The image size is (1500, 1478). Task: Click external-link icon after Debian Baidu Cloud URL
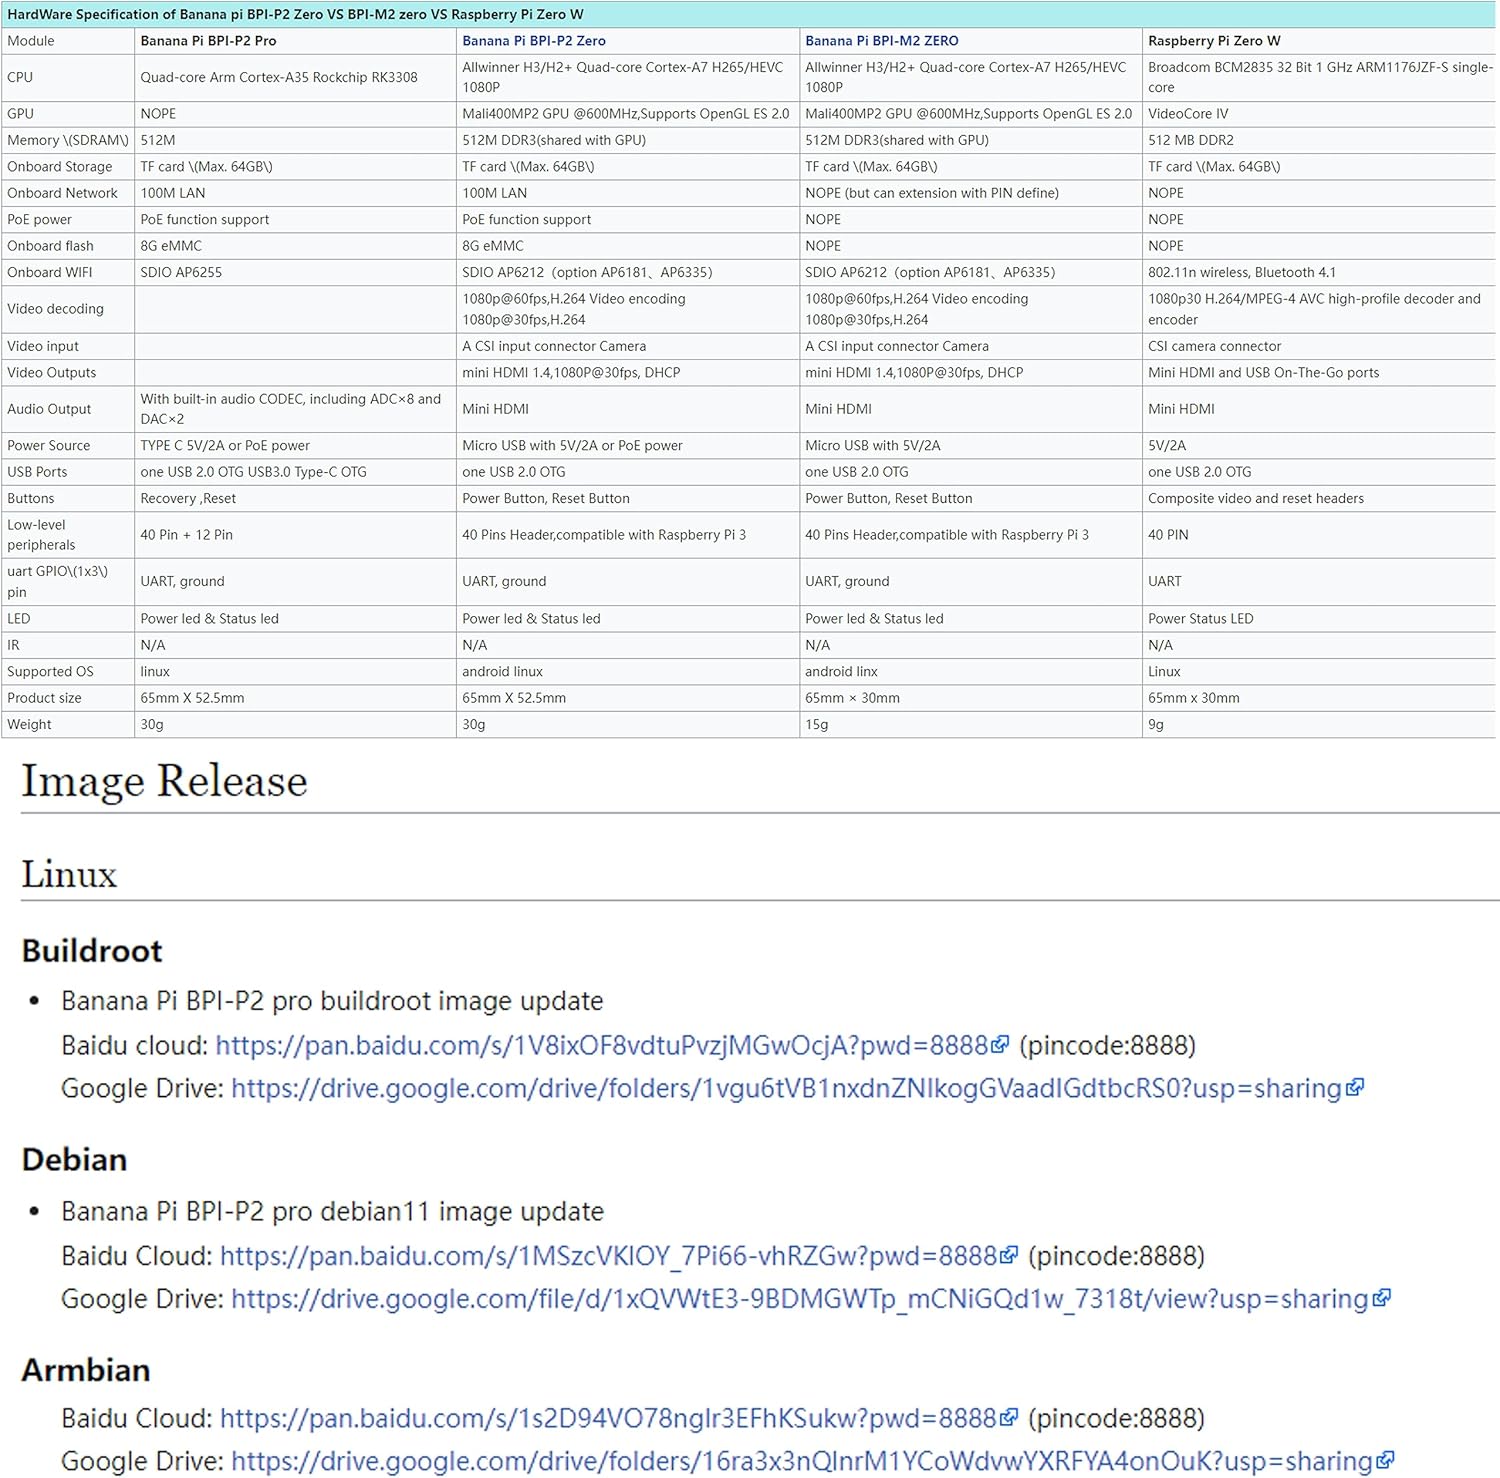[x=1009, y=1255]
